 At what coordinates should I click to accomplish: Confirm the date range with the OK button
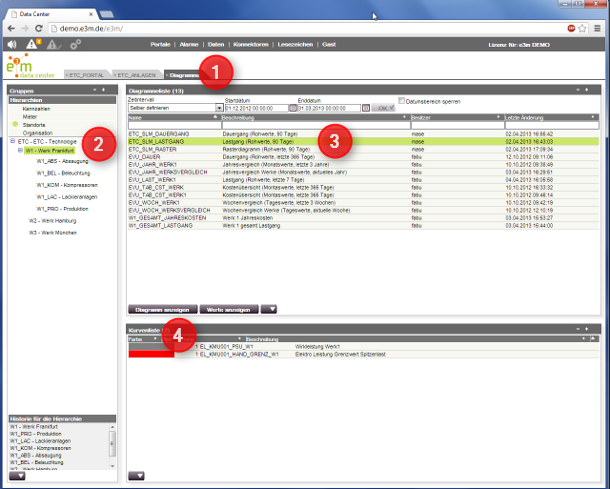point(383,108)
